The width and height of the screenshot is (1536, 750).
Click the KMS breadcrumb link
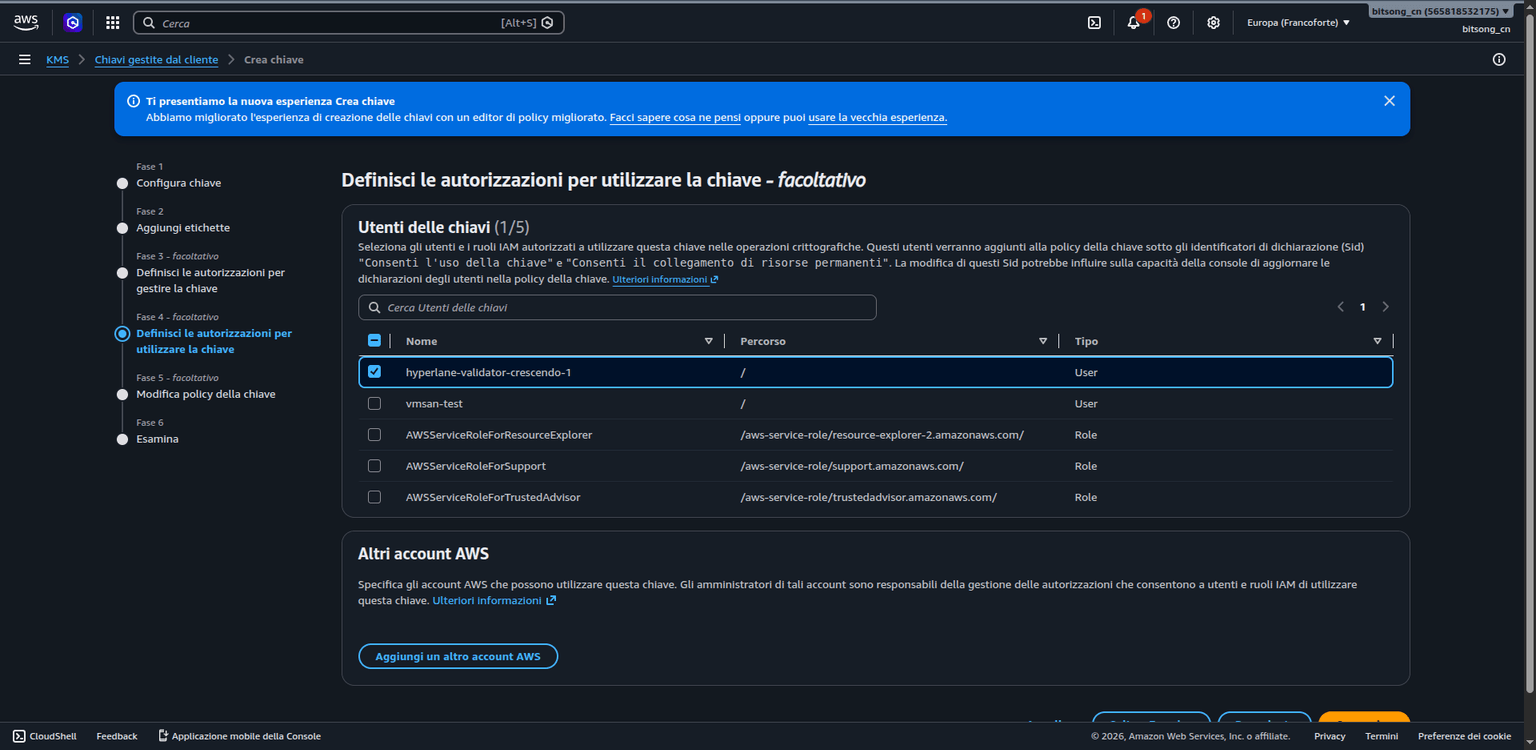[57, 60]
